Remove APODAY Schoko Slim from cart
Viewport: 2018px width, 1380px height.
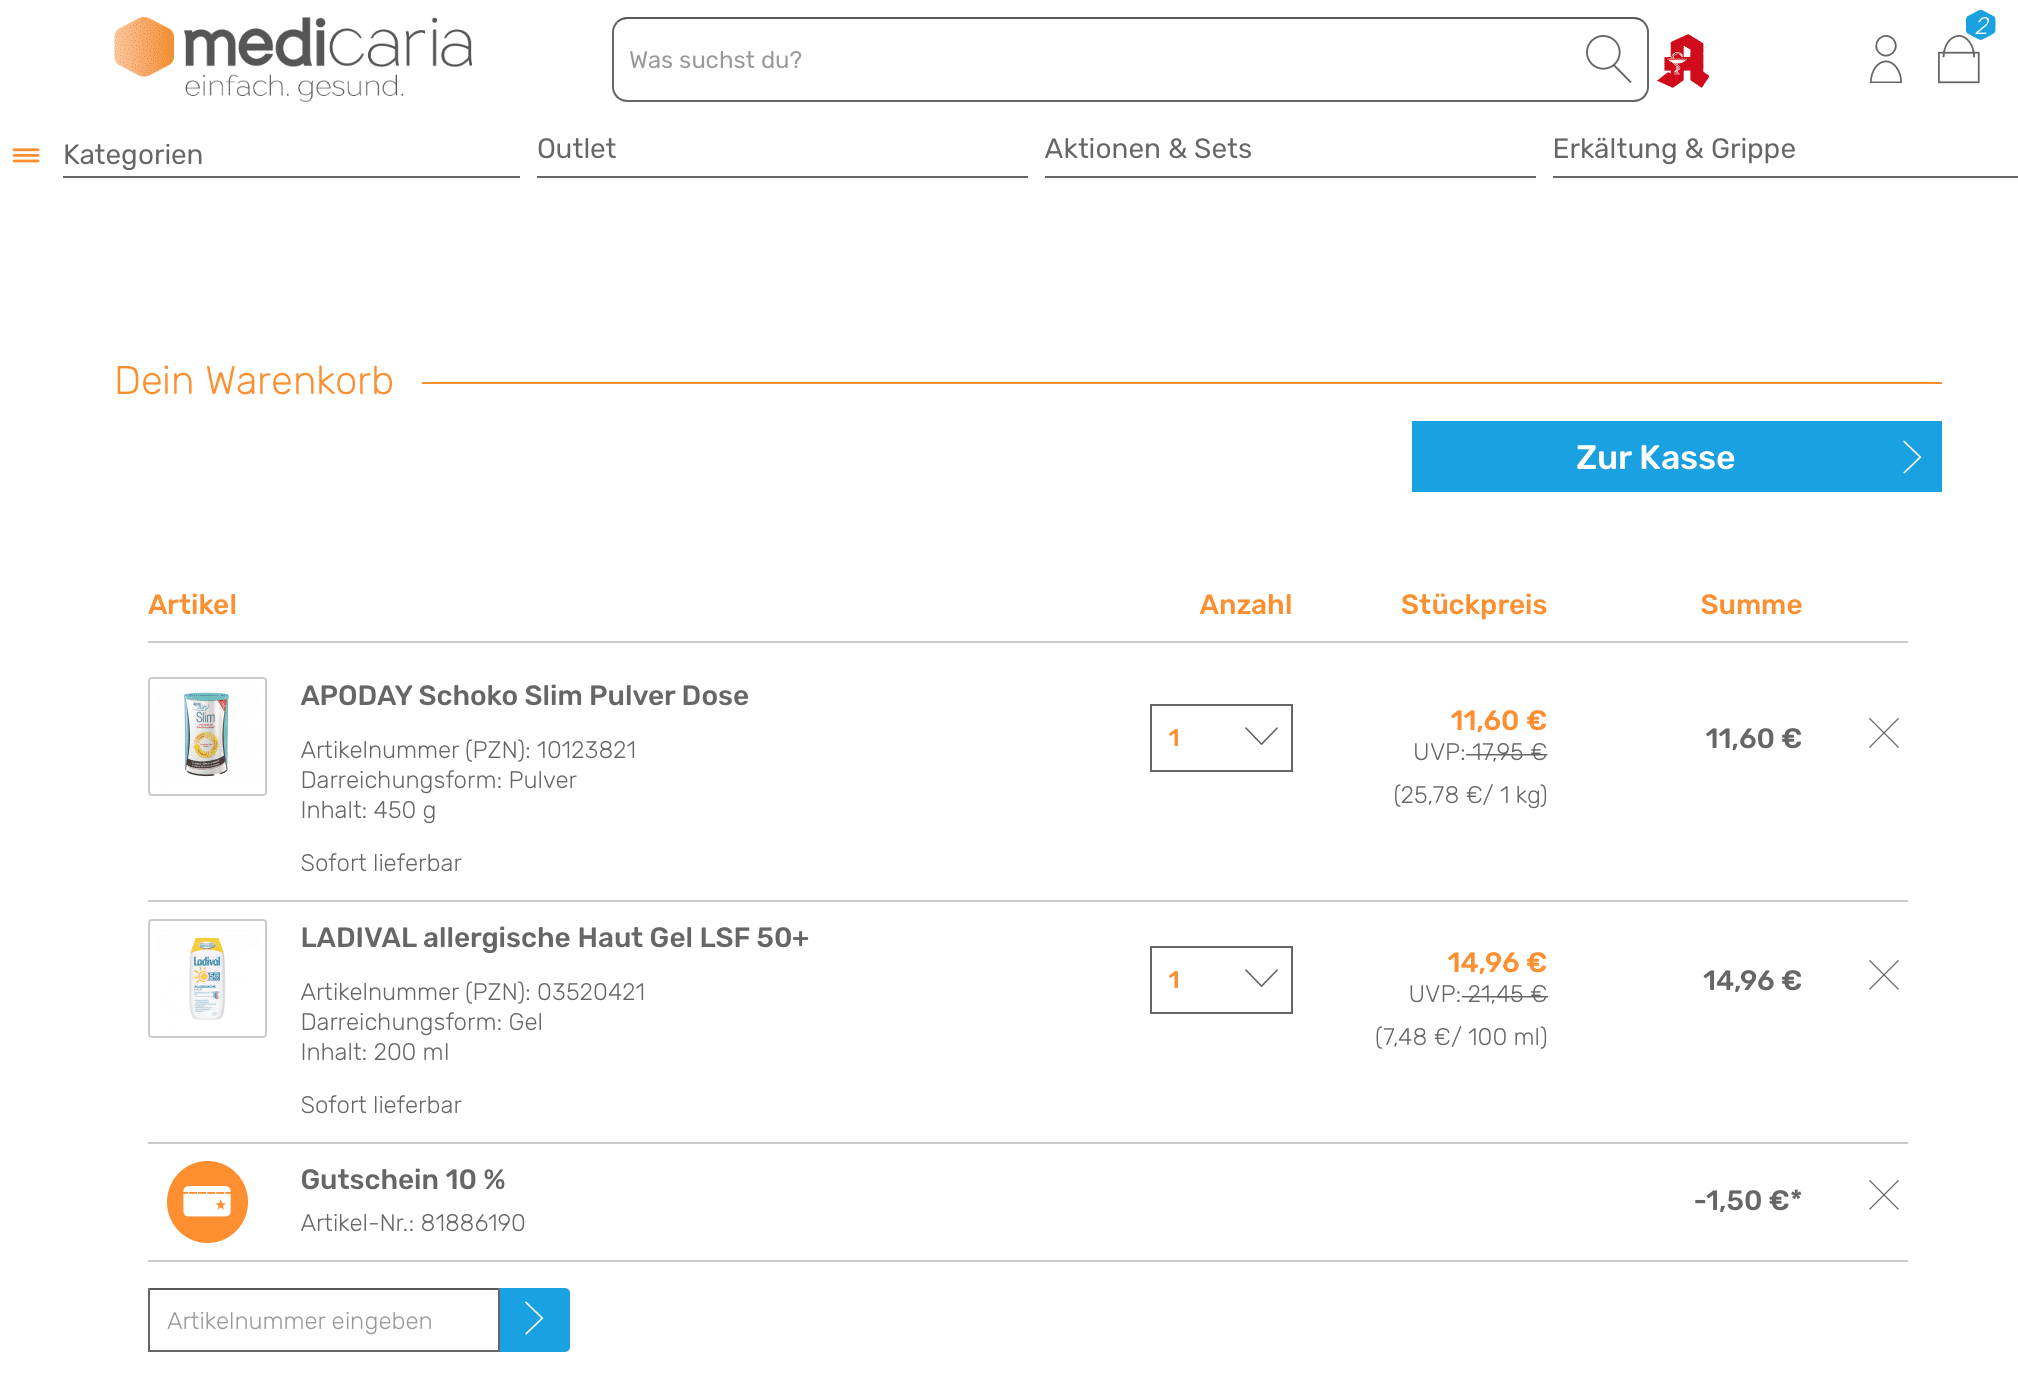1883,733
